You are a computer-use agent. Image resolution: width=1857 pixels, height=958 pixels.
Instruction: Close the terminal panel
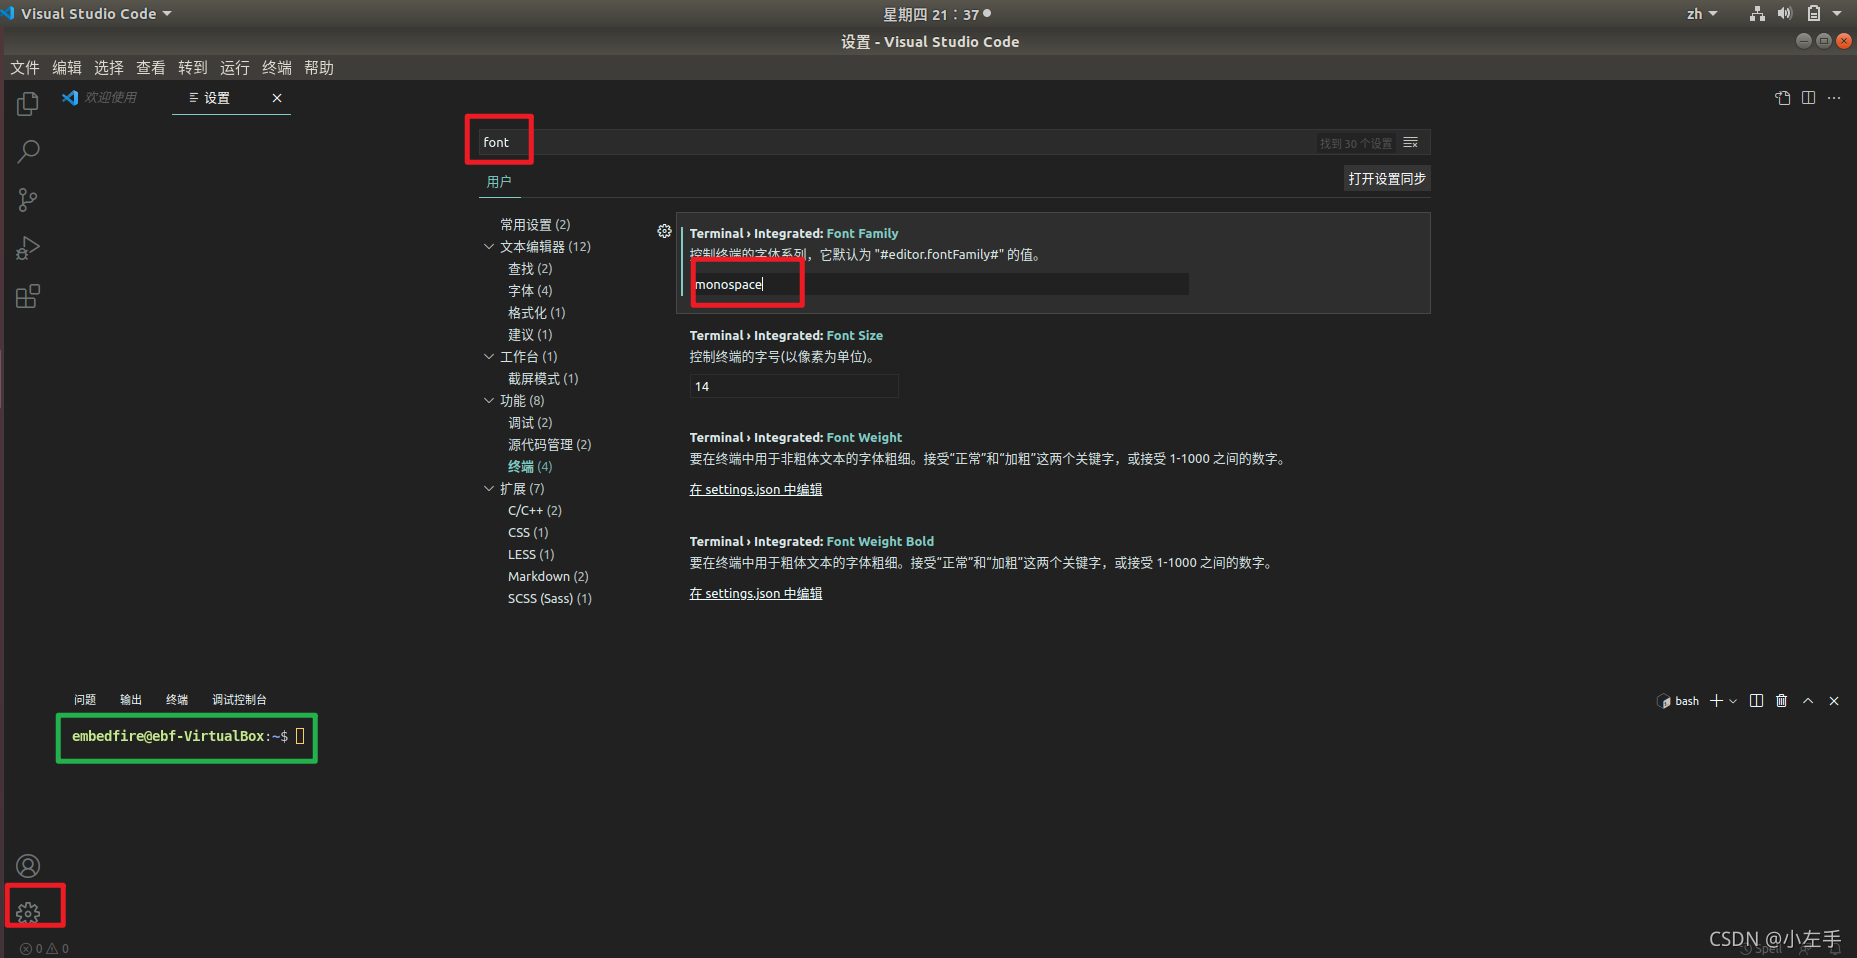coord(1834,701)
